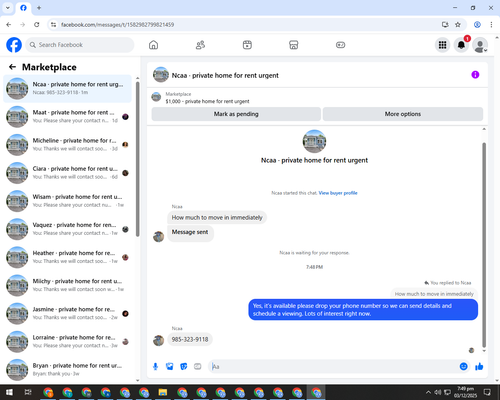
Task: Open Ncaa conversation in list
Action: [67, 88]
